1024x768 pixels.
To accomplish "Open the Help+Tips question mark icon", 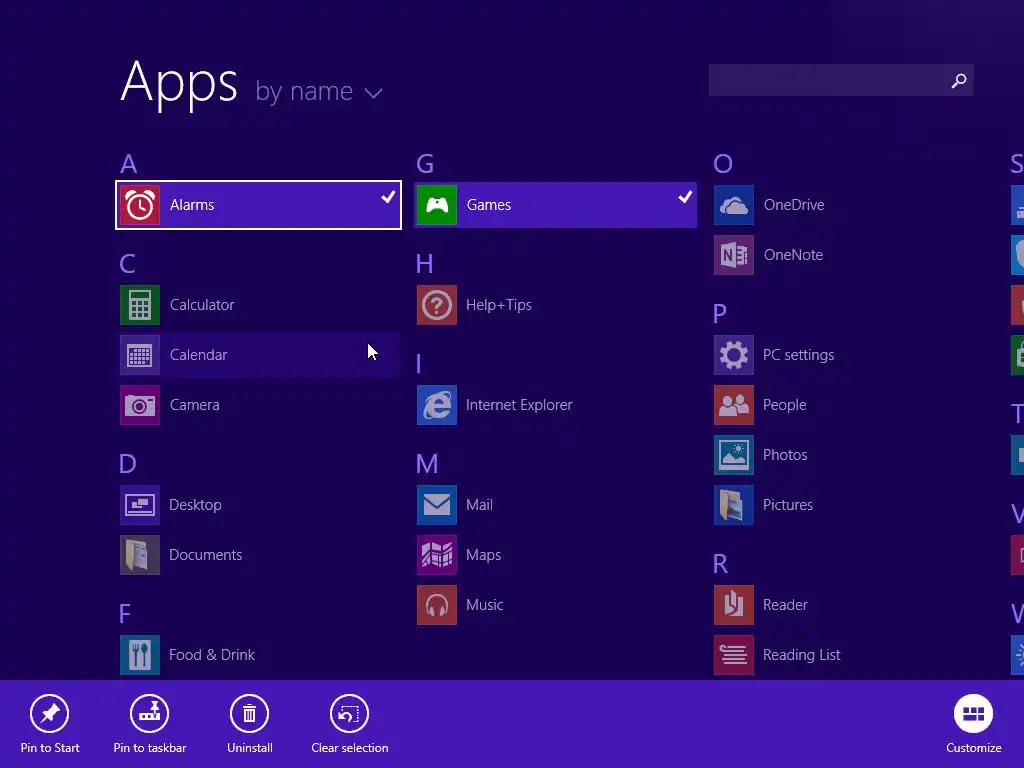I will pos(437,305).
